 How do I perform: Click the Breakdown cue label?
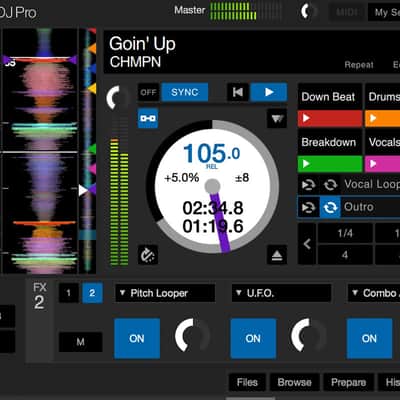coord(329,142)
